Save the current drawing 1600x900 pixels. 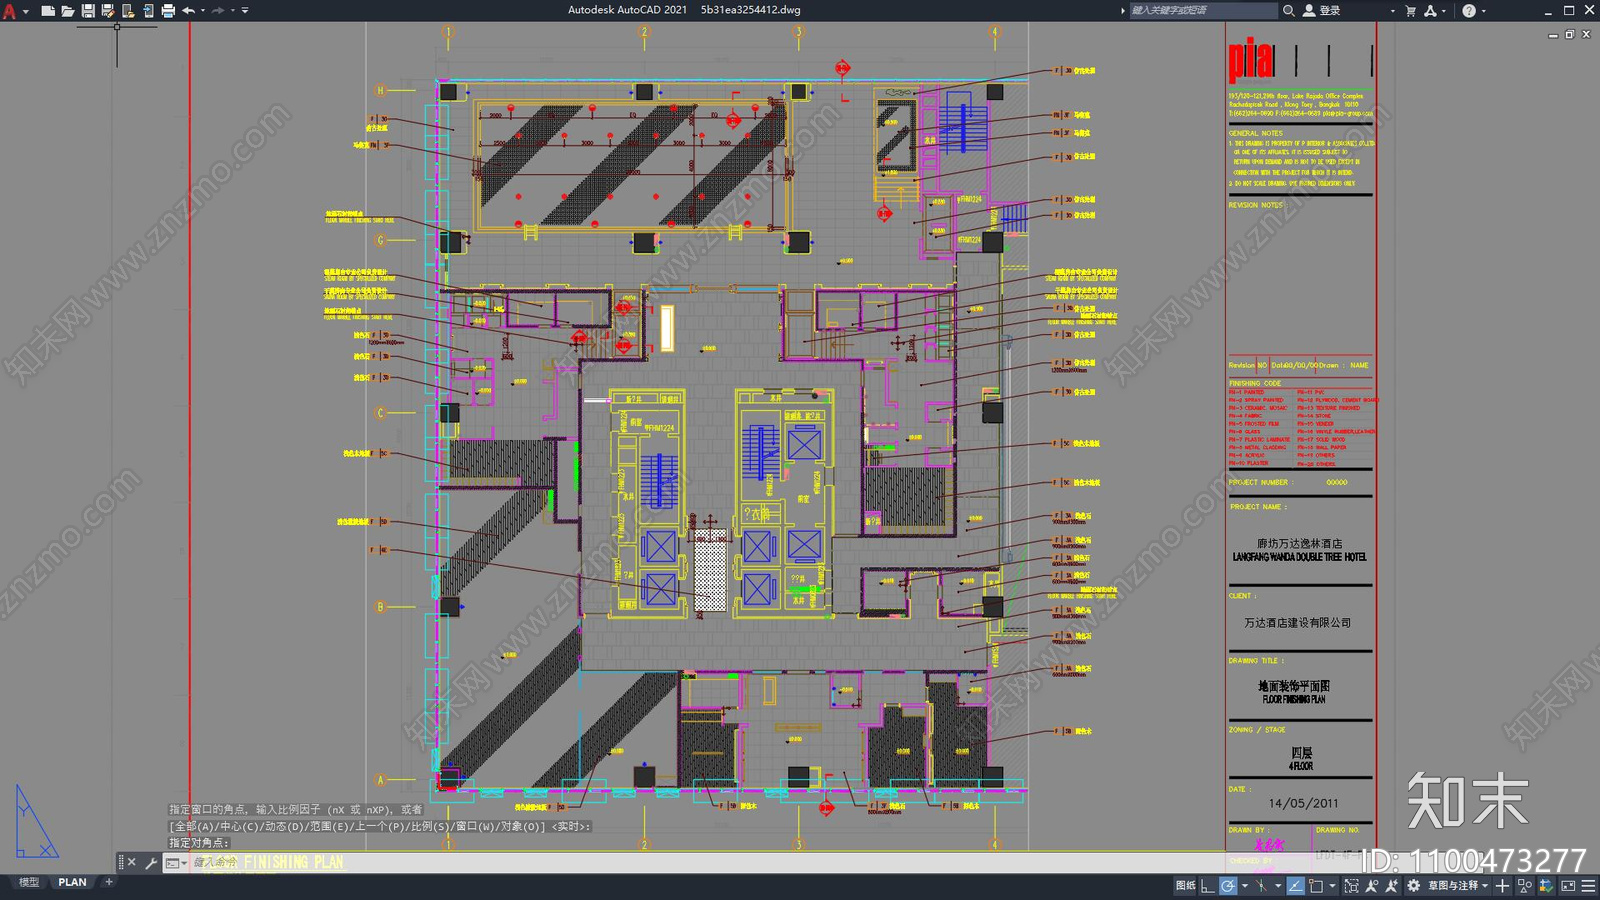coord(88,11)
